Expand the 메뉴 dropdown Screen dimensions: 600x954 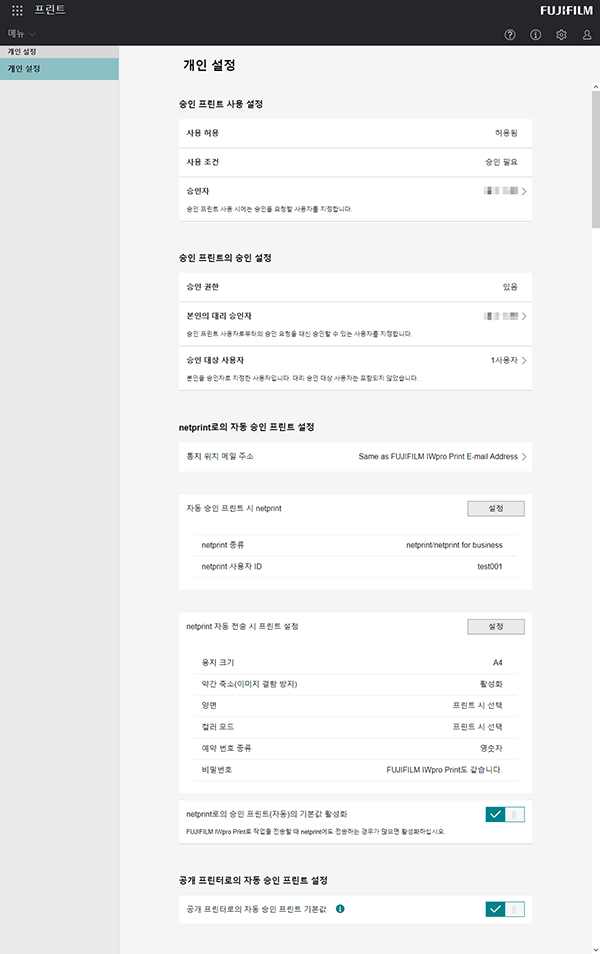(x=22, y=34)
